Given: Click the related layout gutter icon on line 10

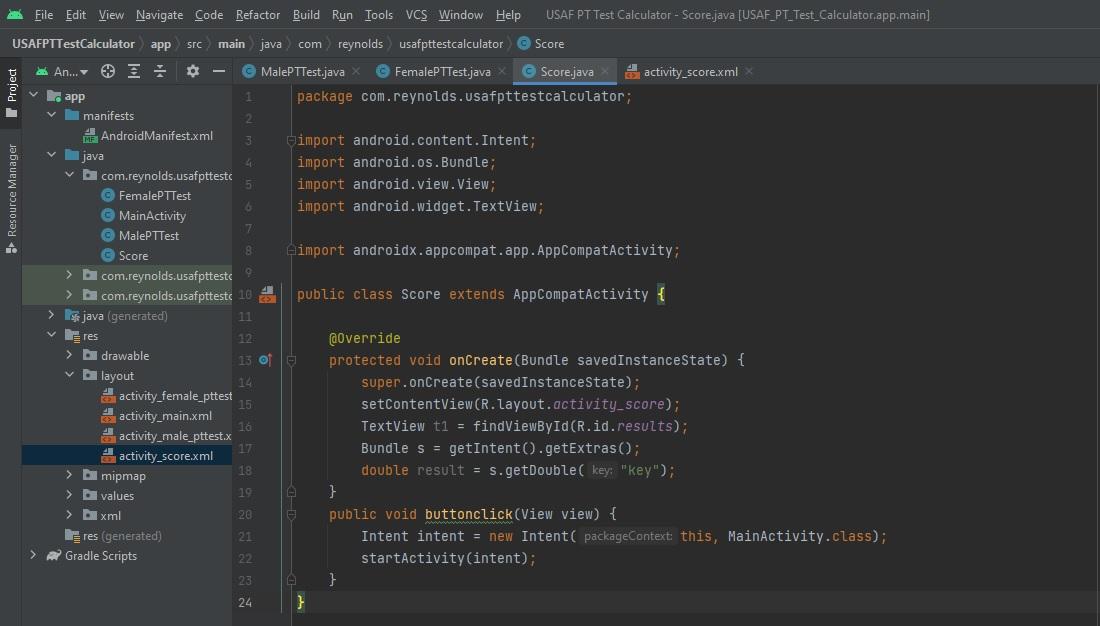Looking at the screenshot, I should click(266, 294).
